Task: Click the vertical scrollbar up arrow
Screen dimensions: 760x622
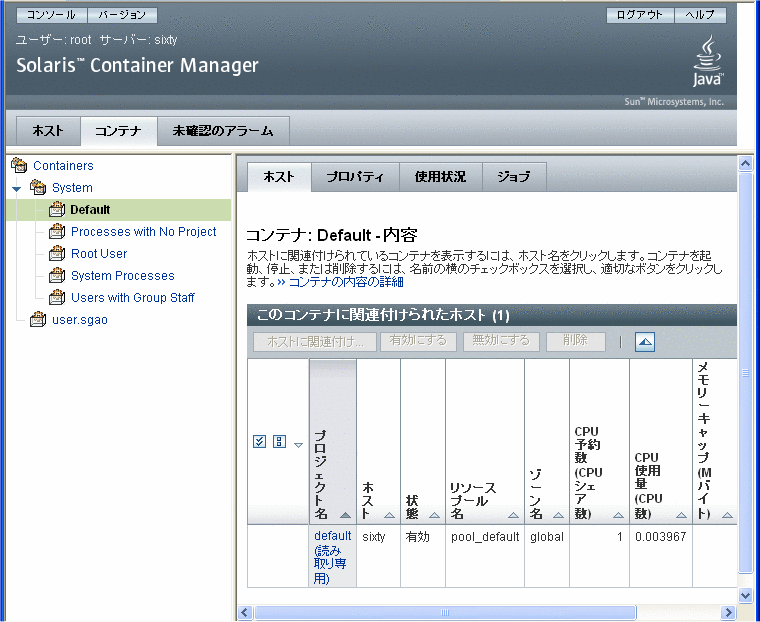Action: click(745, 163)
